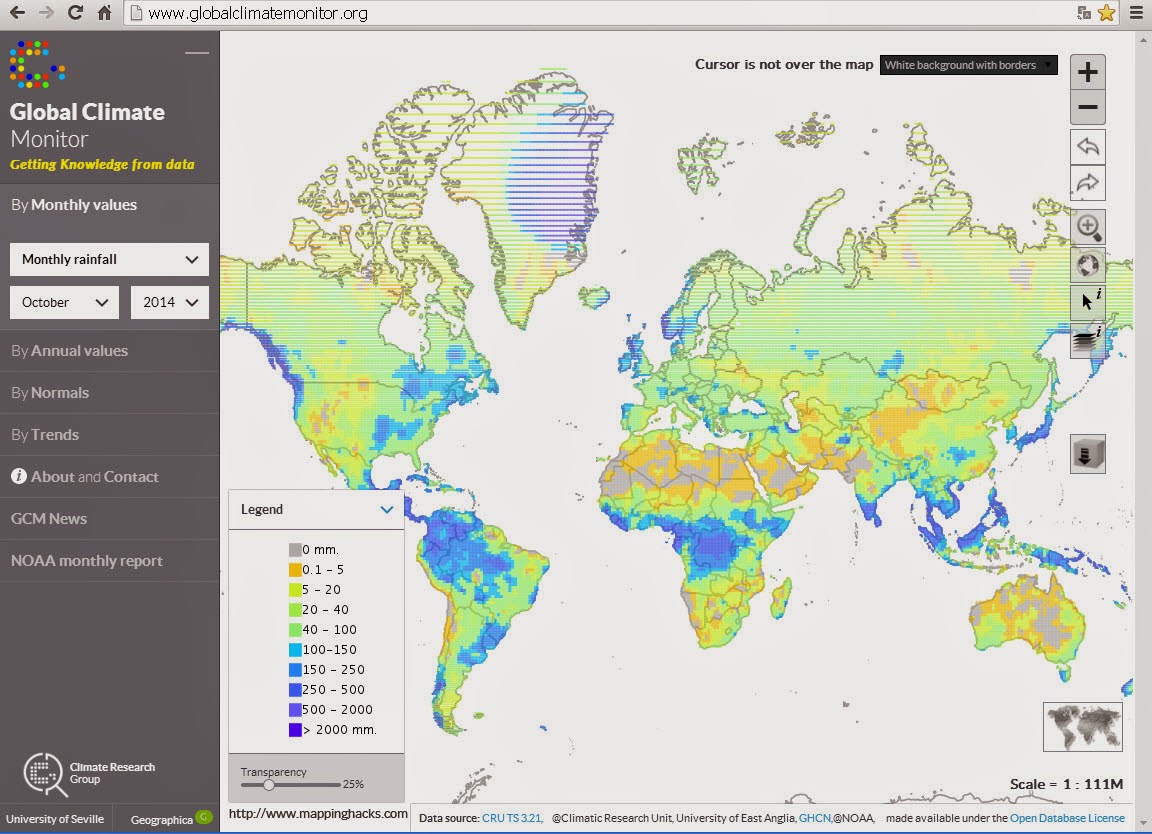
Task: Open the Open Database License link
Action: click(x=1067, y=817)
